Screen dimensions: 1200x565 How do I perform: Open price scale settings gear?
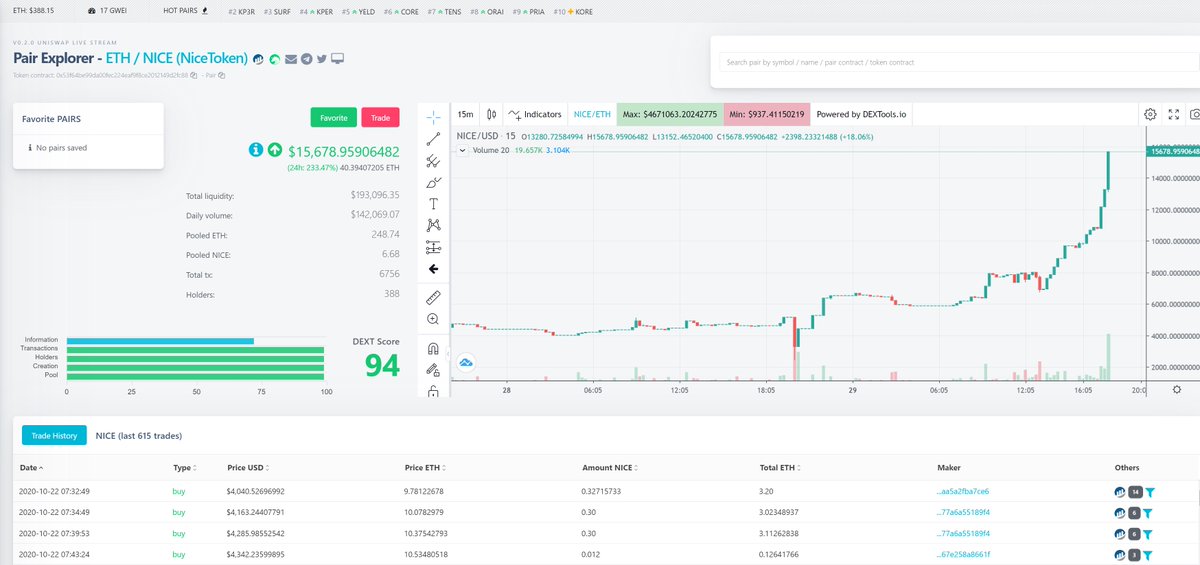pyautogui.click(x=1176, y=389)
